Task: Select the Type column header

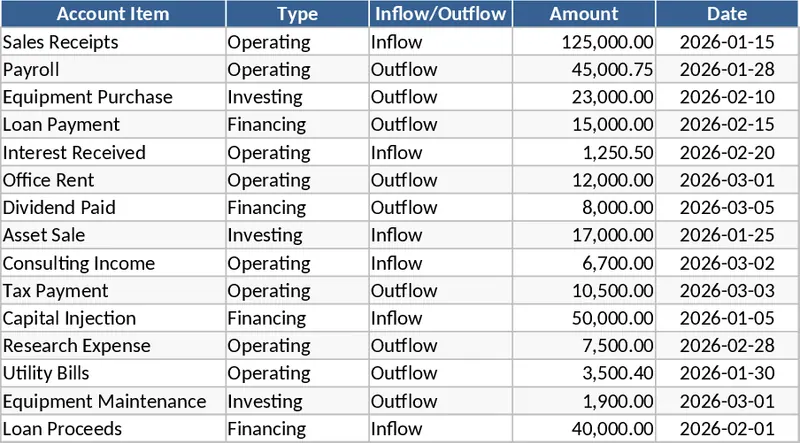Action: (x=296, y=14)
